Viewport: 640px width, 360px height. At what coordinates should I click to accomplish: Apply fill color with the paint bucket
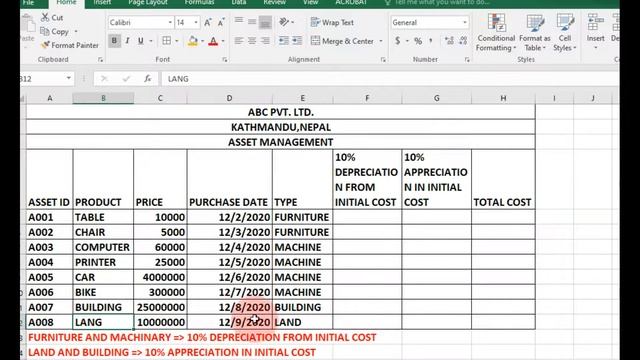tap(192, 40)
